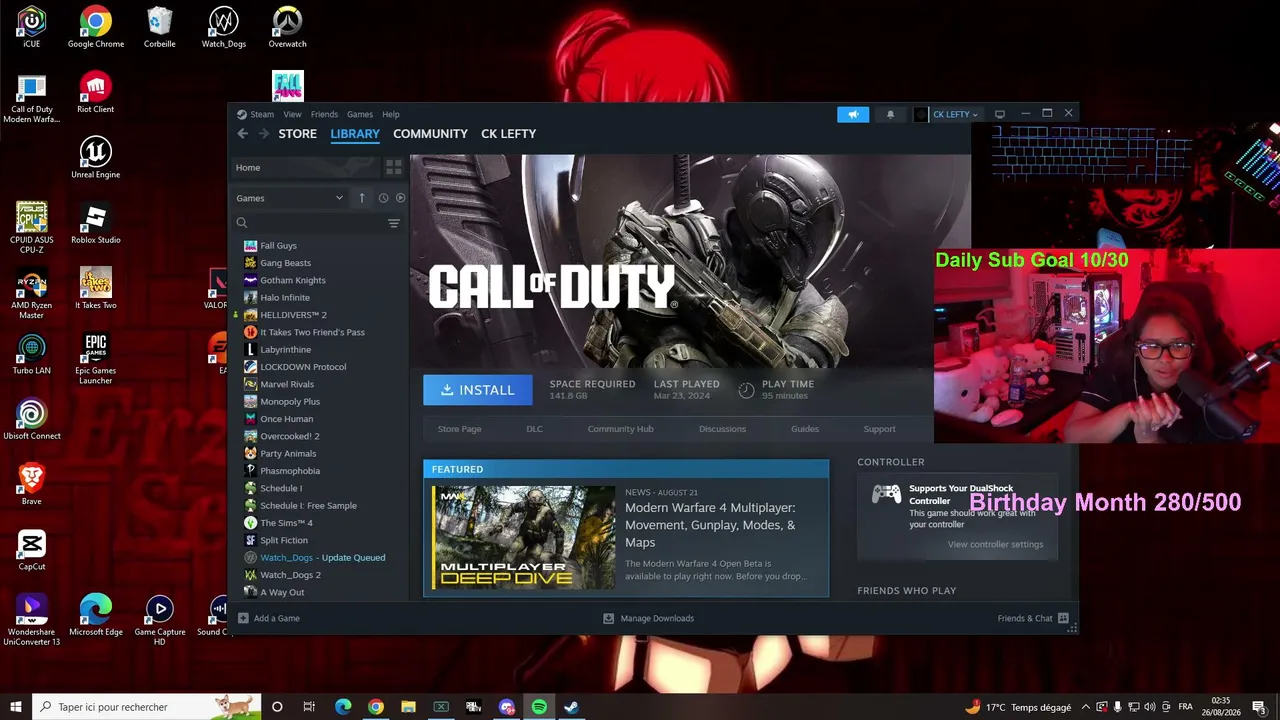This screenshot has width=1280, height=720.
Task: Open the Games menu
Action: tap(360, 114)
